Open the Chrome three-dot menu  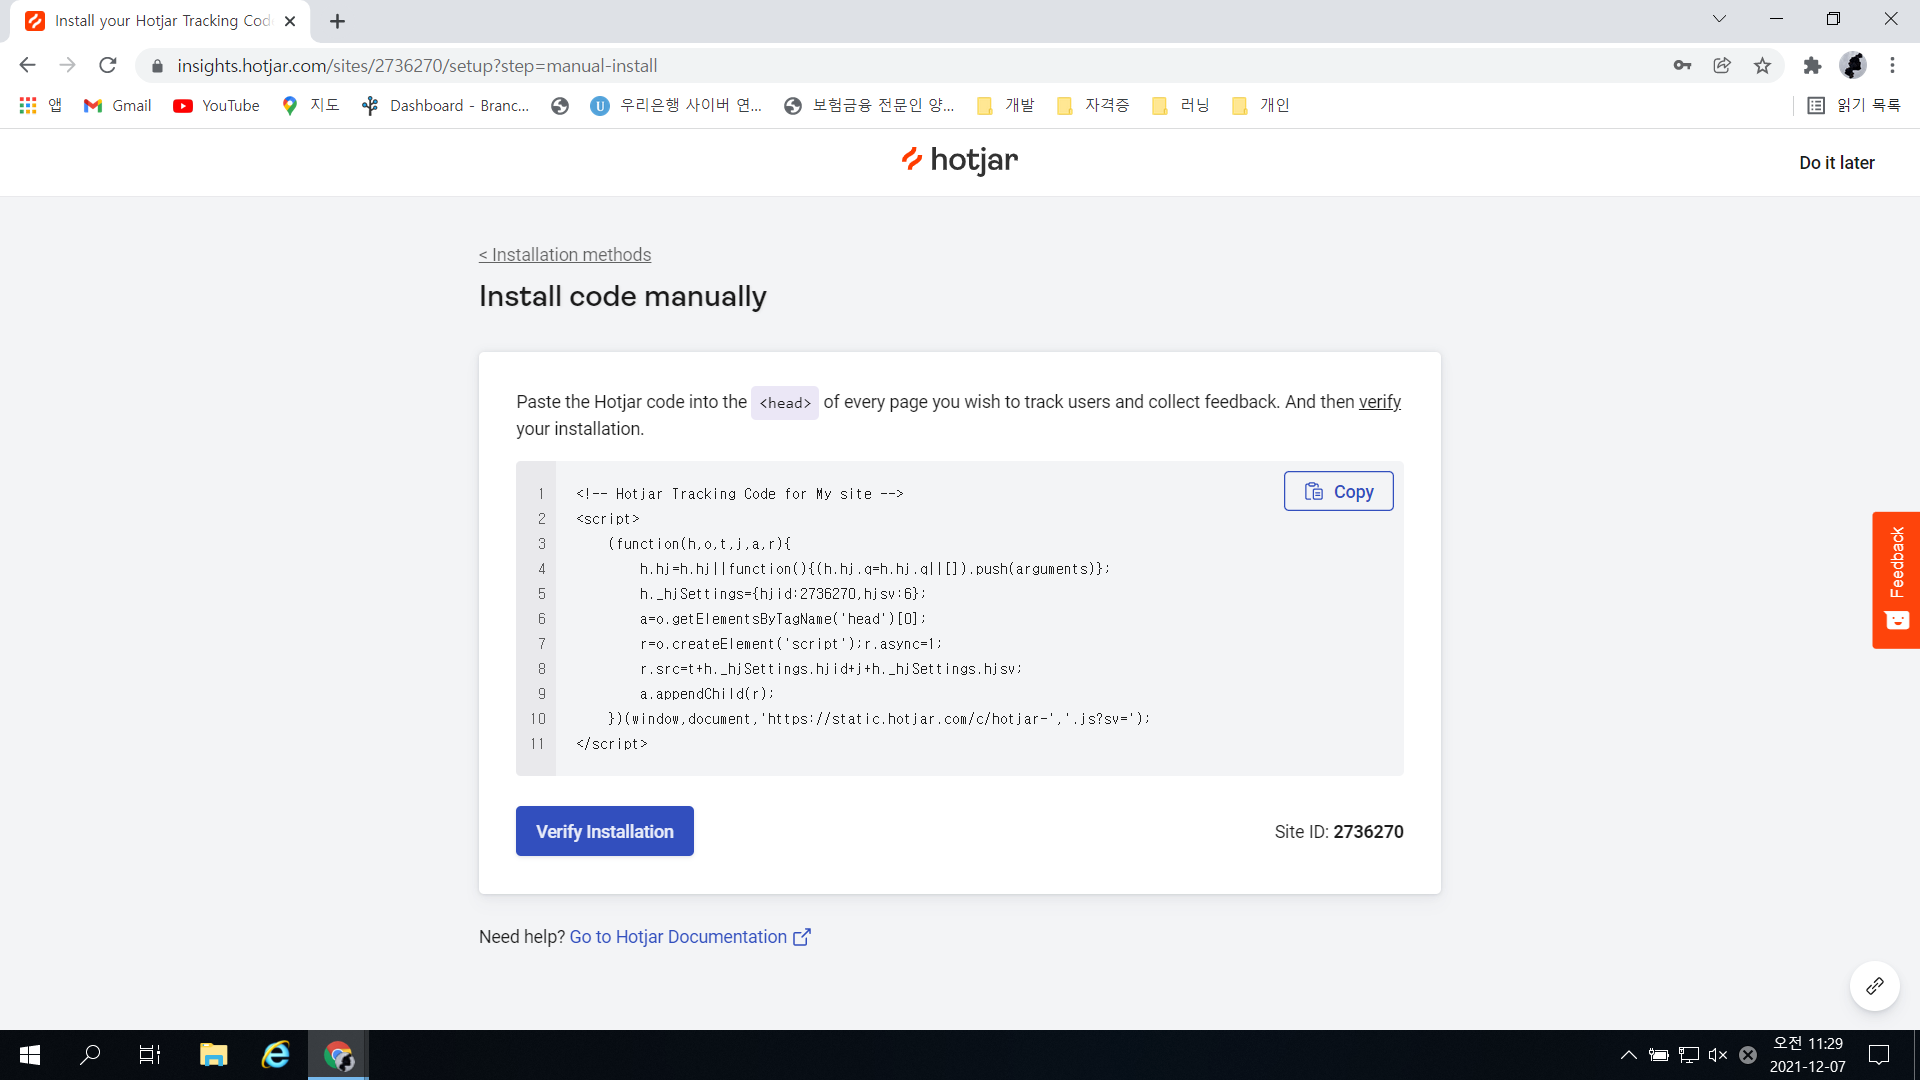(x=1892, y=66)
